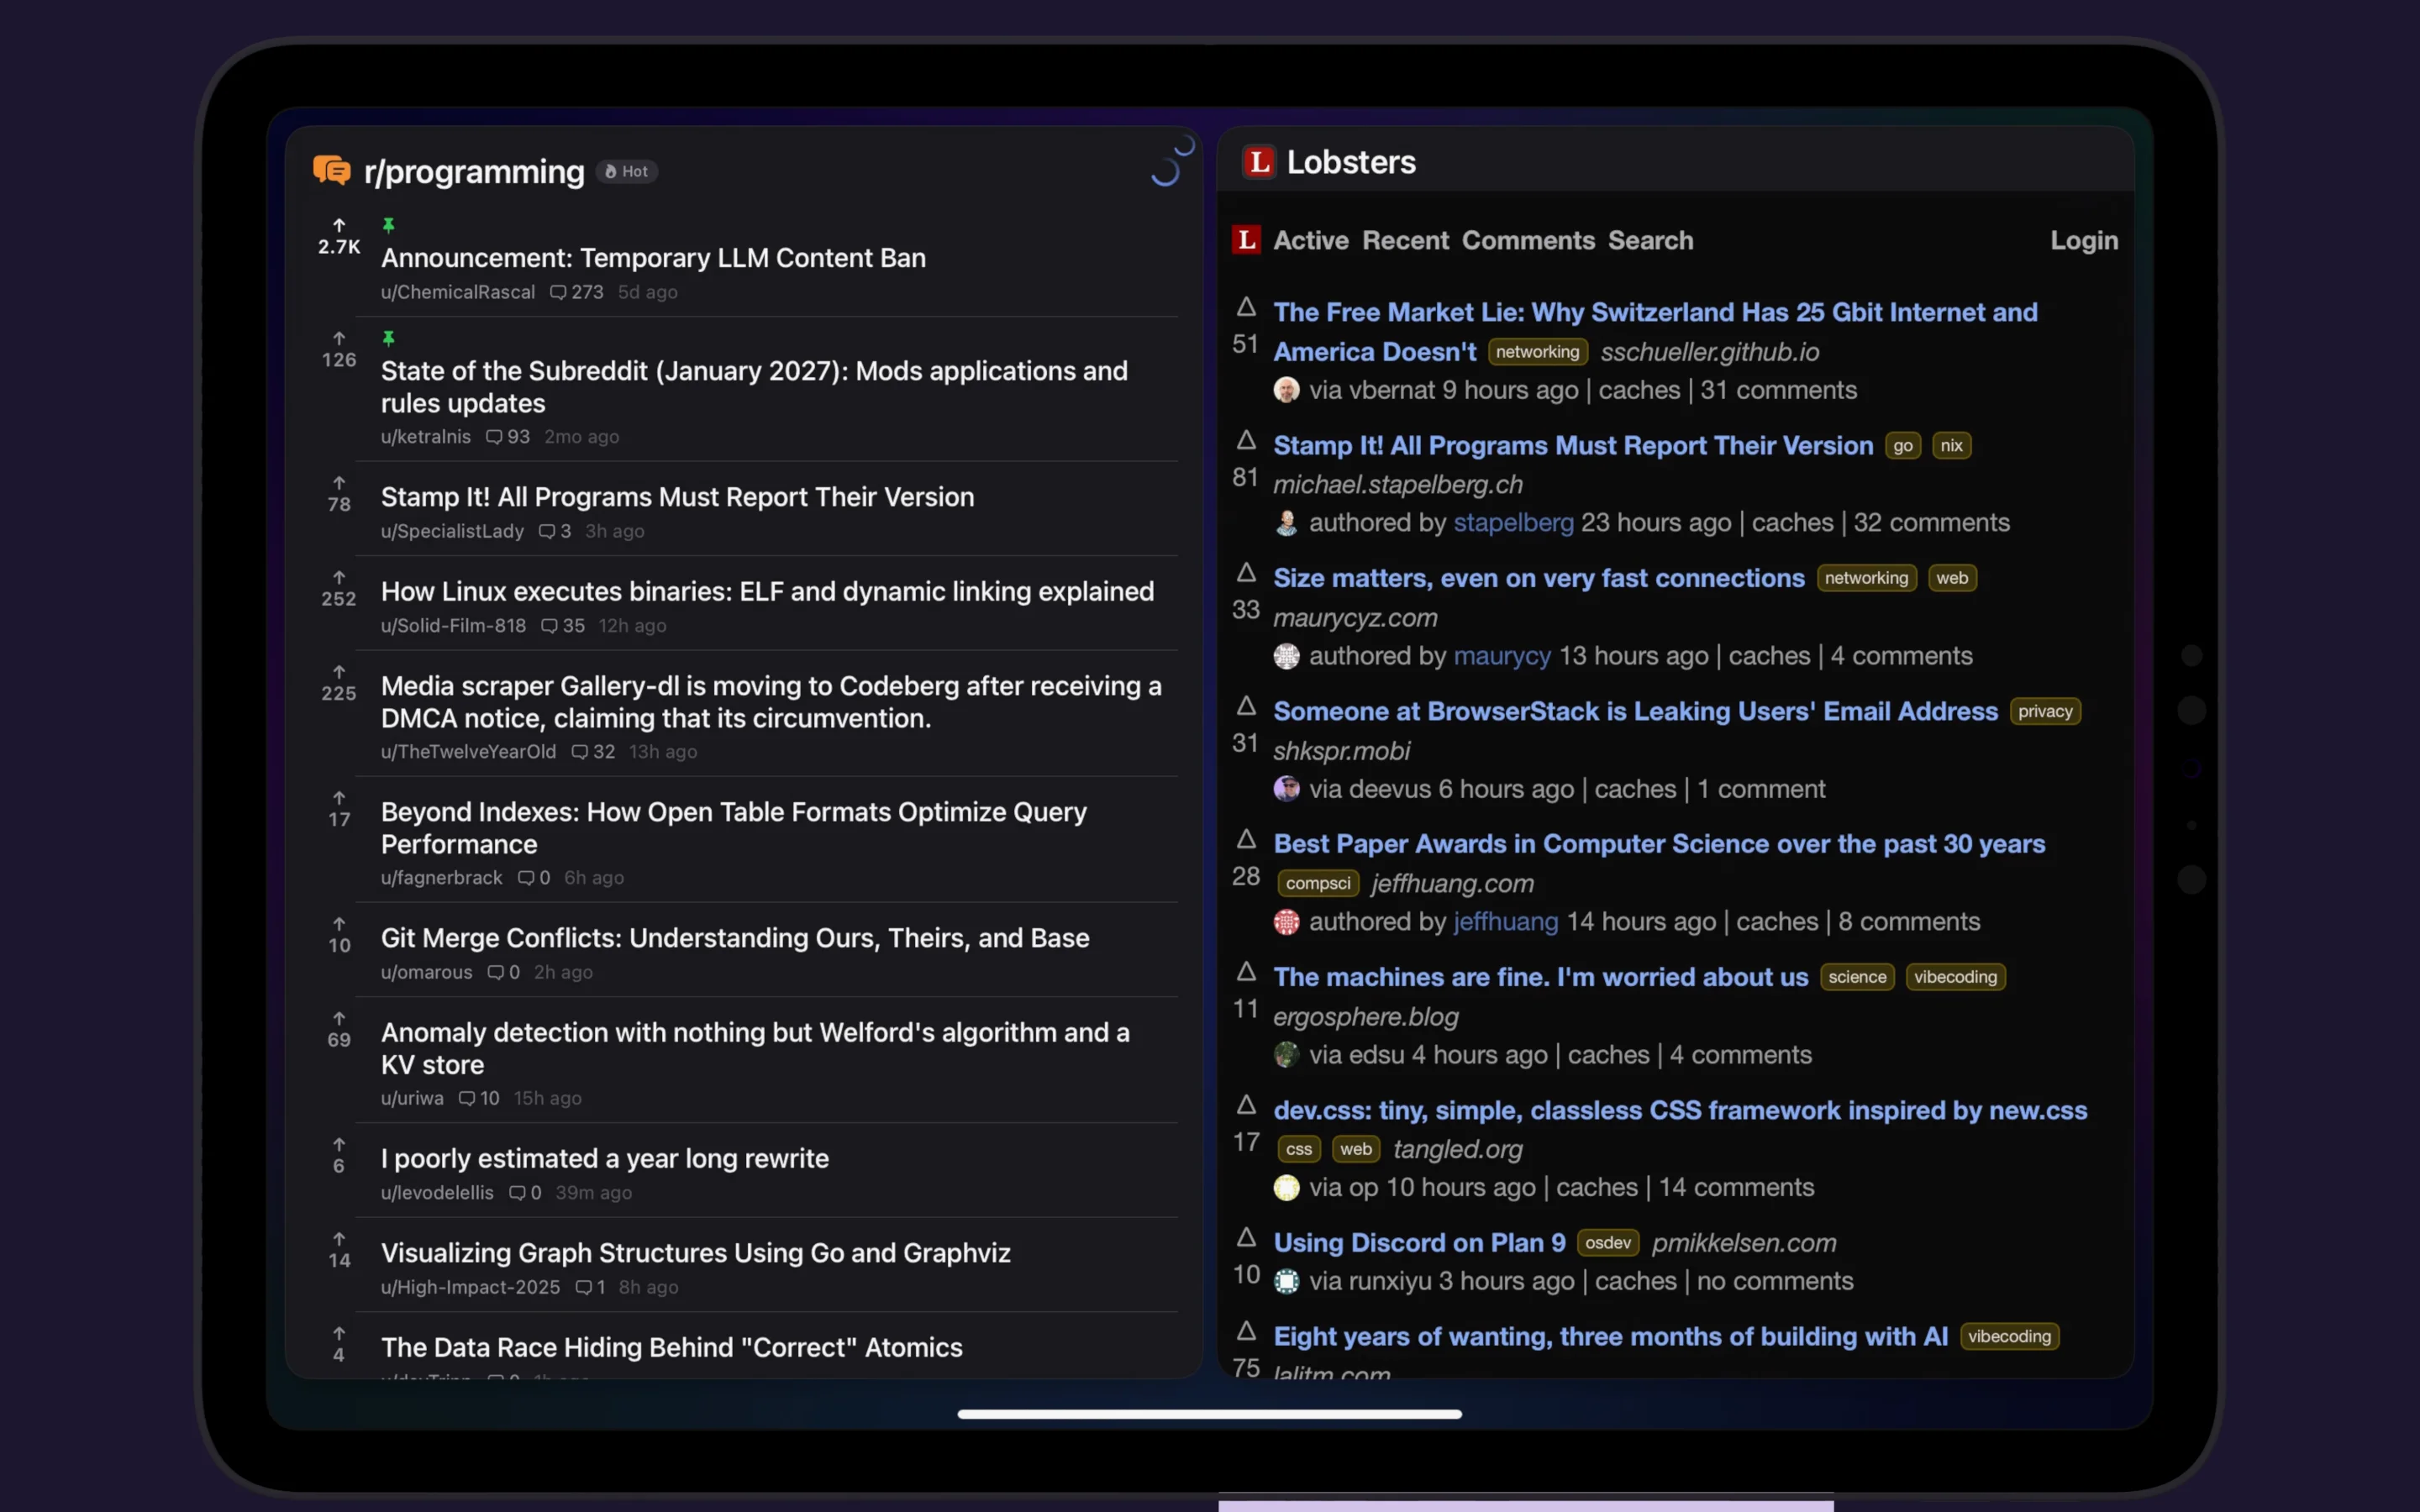Image resolution: width=2420 pixels, height=1512 pixels.
Task: Select the go tag
Action: tap(1902, 446)
